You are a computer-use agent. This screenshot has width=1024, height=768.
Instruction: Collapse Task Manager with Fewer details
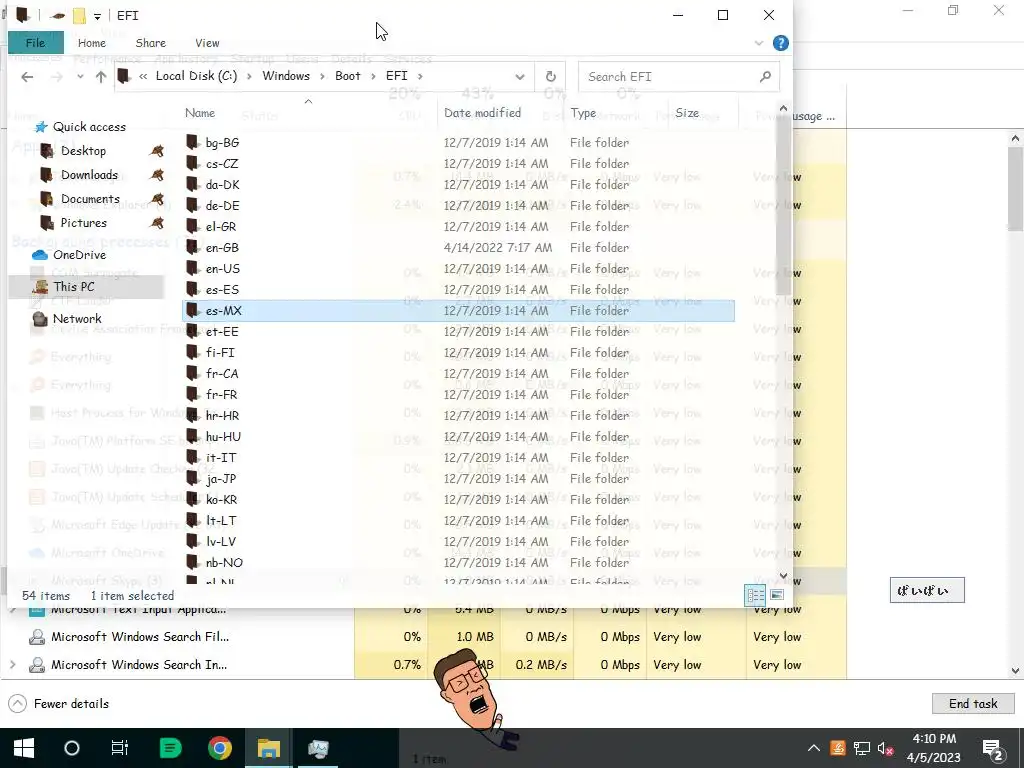[x=59, y=703]
